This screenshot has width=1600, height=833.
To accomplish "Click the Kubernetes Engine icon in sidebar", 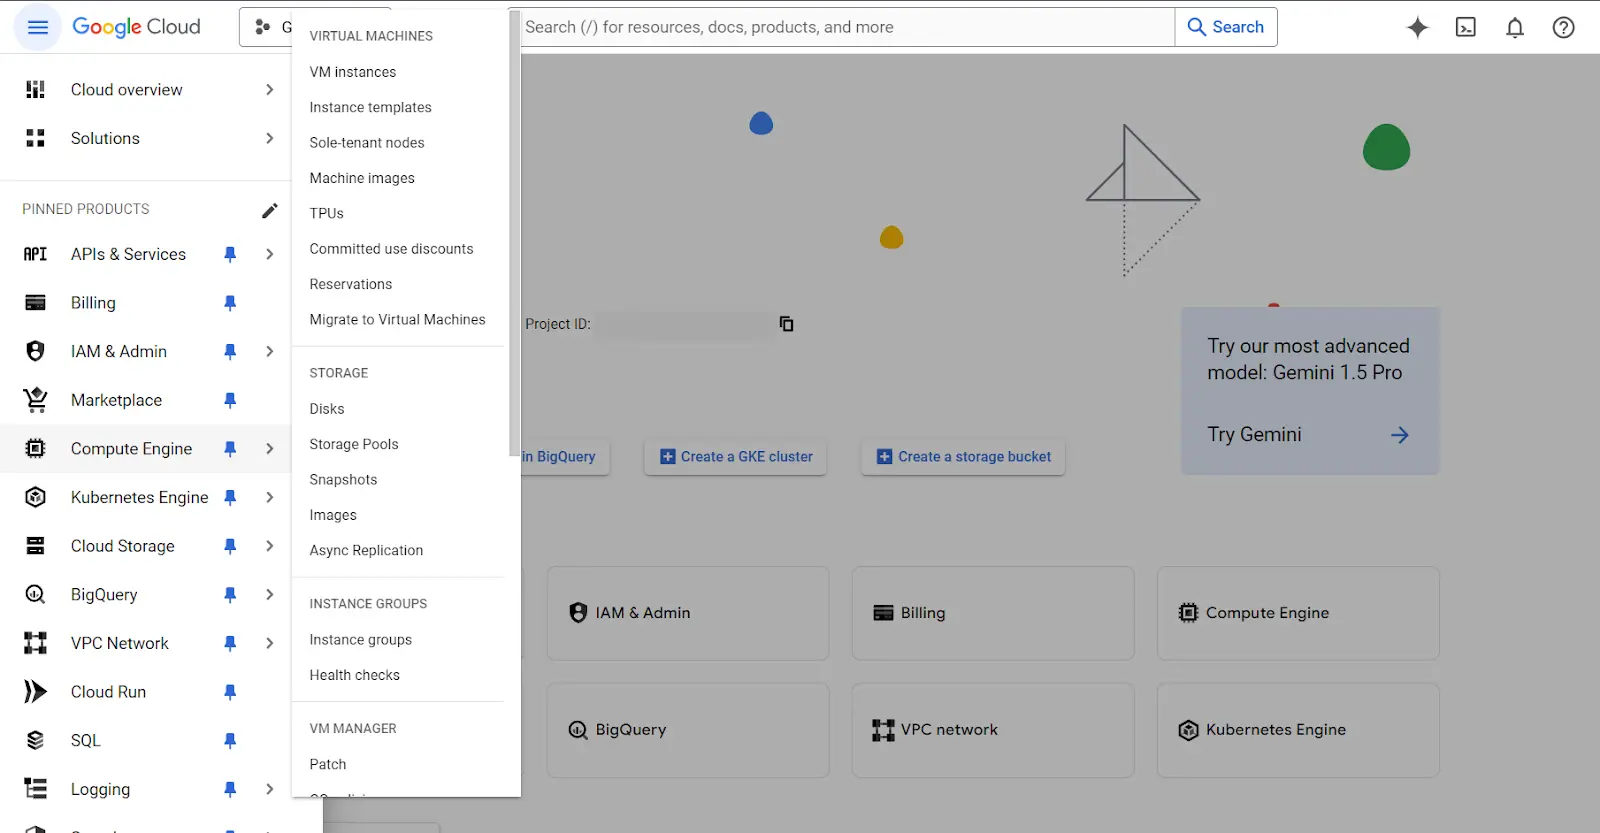I will point(35,497).
